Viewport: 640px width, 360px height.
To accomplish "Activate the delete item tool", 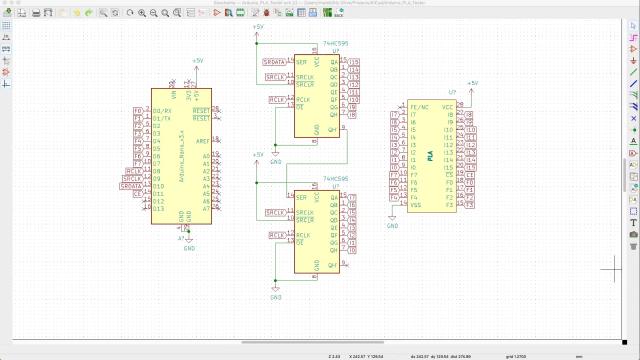I will click(633, 246).
